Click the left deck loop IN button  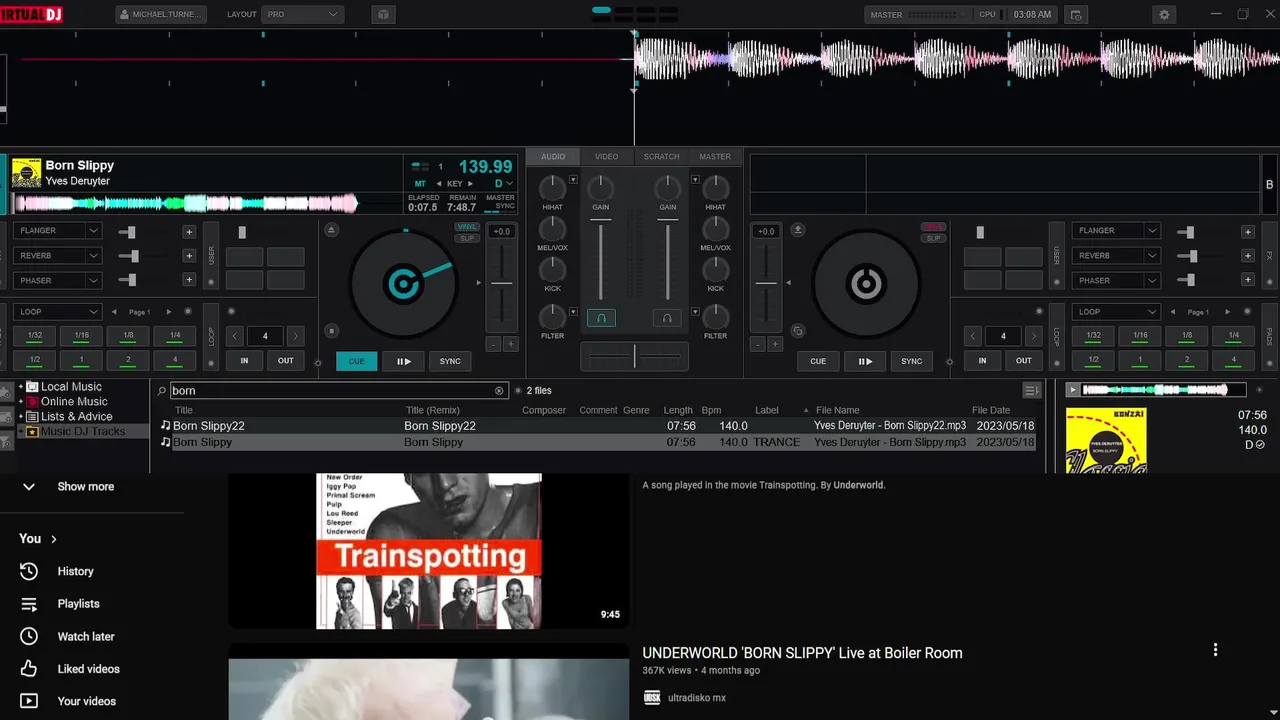(x=244, y=361)
